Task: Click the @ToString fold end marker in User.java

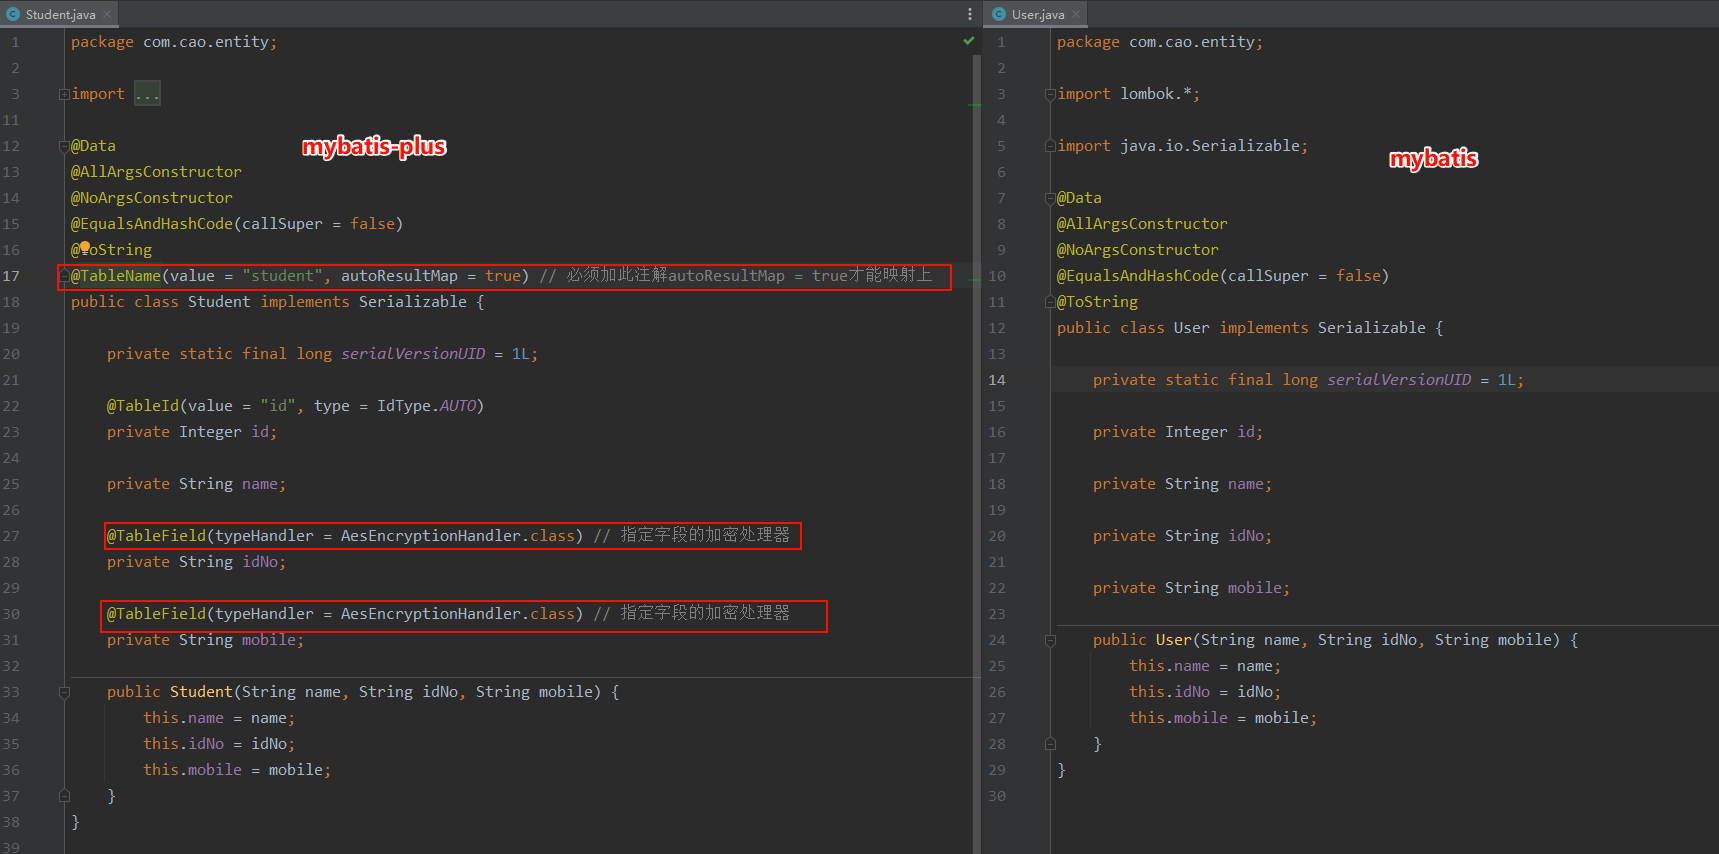Action: point(1050,302)
